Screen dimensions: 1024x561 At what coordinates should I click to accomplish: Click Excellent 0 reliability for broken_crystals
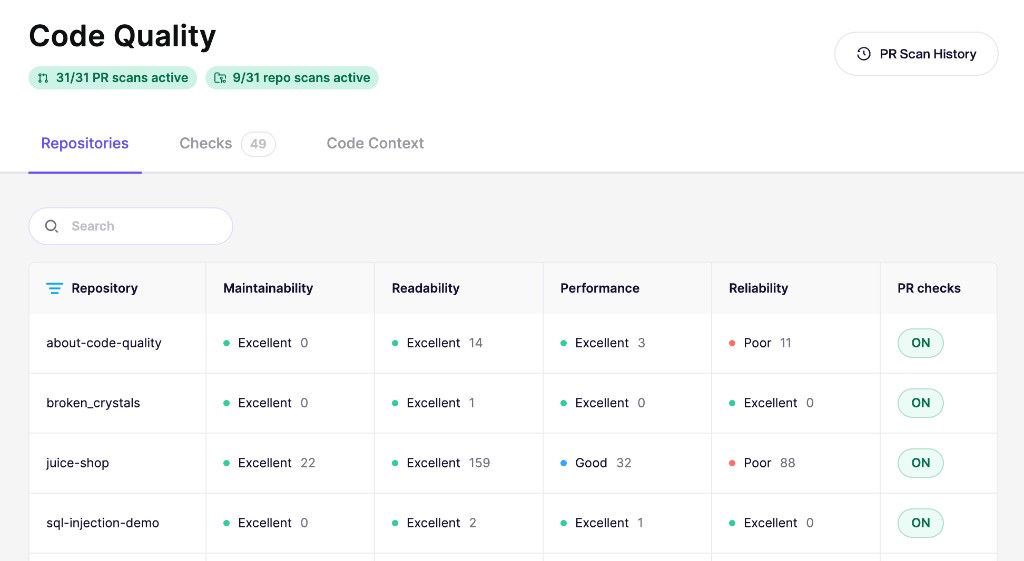click(x=771, y=403)
